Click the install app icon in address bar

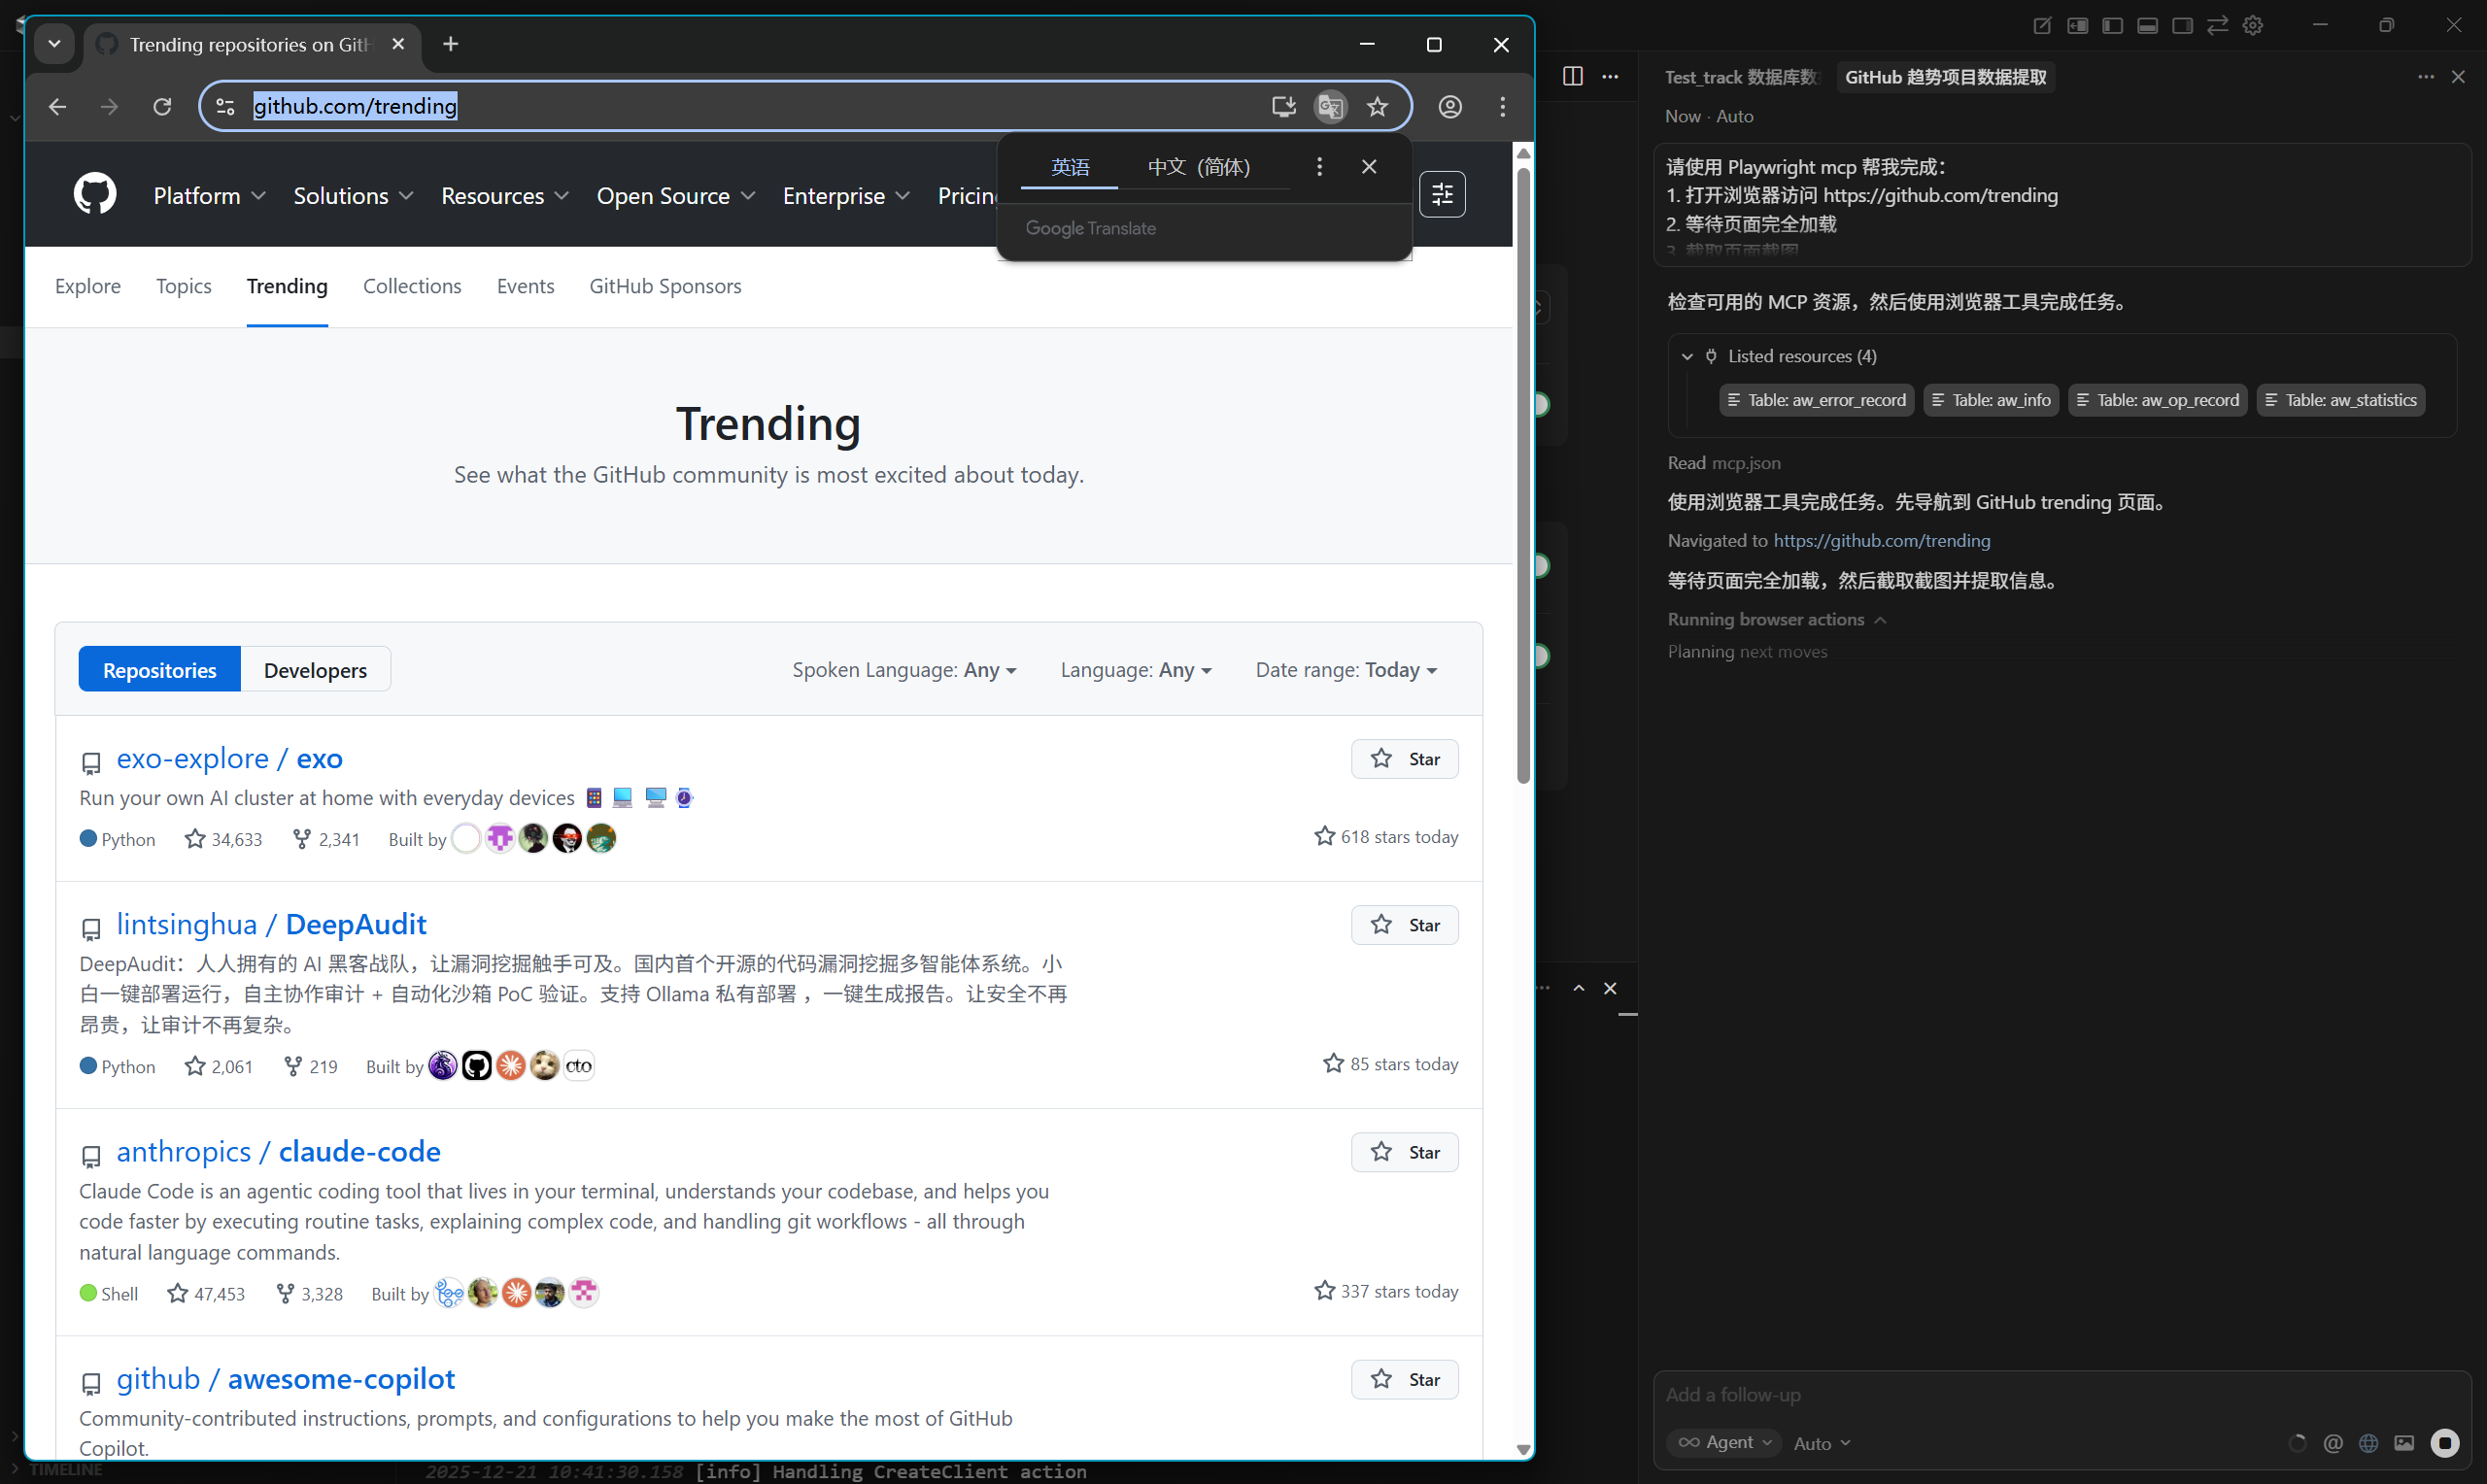coord(1283,106)
